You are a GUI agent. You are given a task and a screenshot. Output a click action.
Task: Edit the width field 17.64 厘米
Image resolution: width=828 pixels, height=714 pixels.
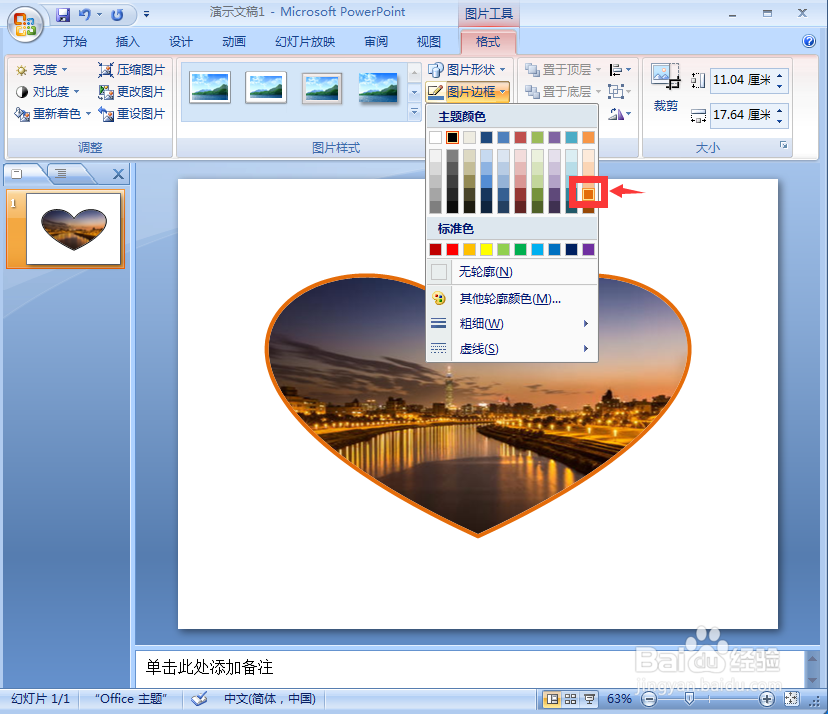pos(741,115)
